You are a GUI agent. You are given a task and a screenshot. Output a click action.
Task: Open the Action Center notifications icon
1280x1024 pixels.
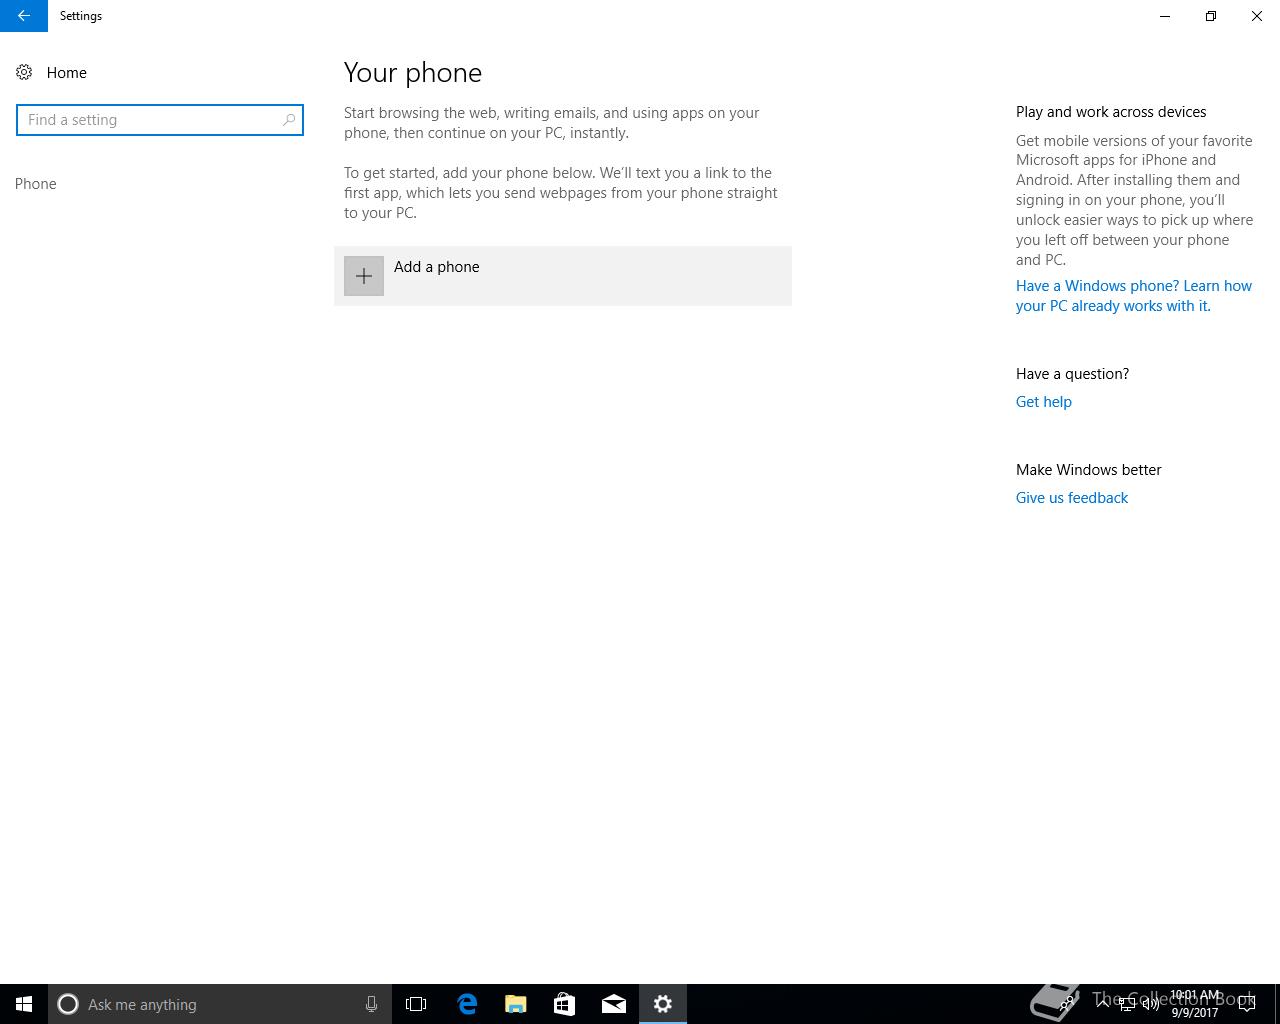coord(1247,1004)
